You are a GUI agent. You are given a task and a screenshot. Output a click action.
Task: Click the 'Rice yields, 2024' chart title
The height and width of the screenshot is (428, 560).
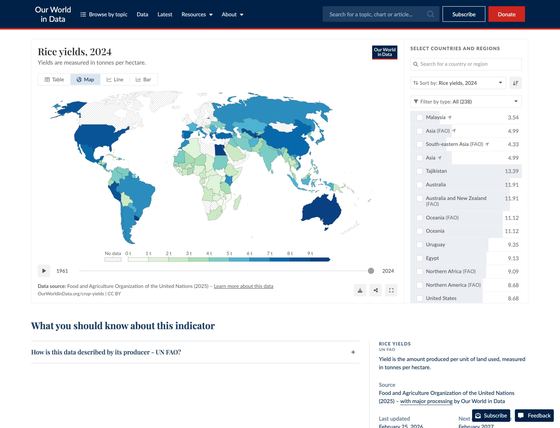(x=75, y=52)
